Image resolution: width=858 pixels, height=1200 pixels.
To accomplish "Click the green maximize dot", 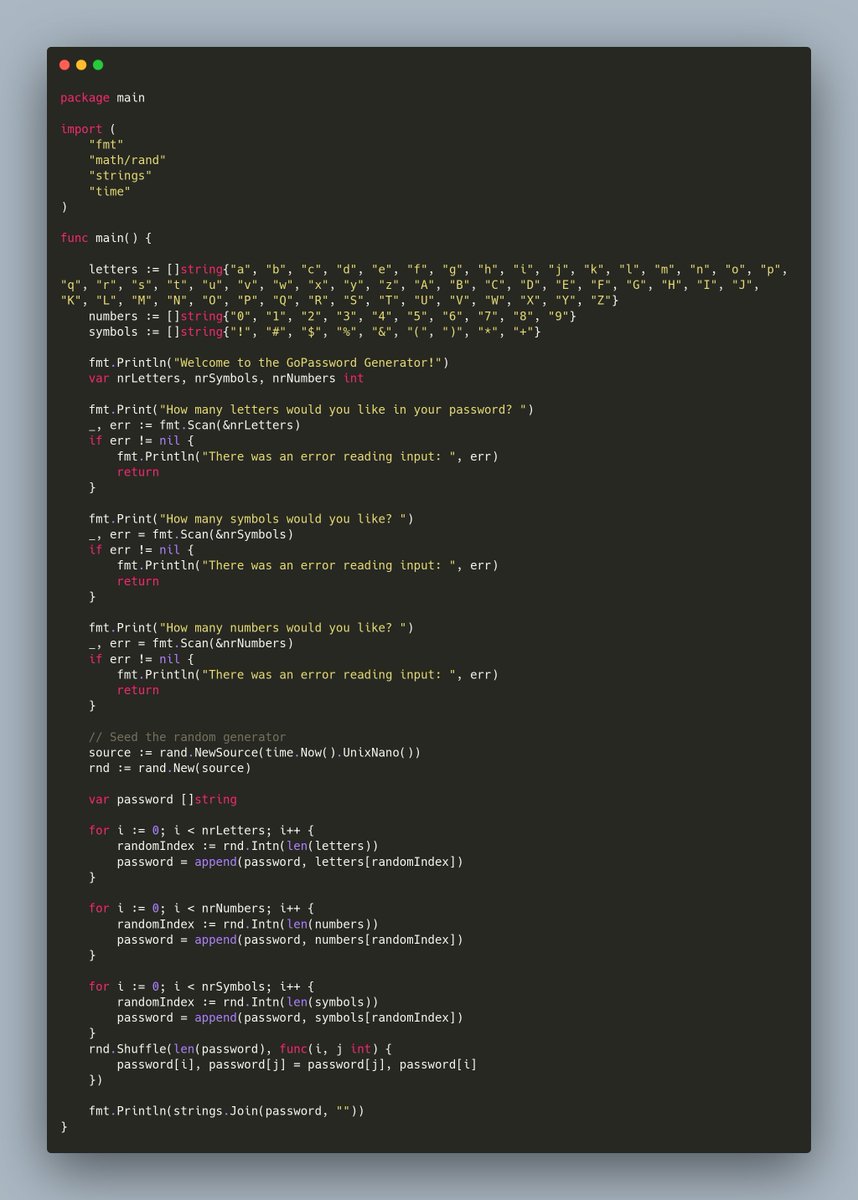I will click(98, 65).
